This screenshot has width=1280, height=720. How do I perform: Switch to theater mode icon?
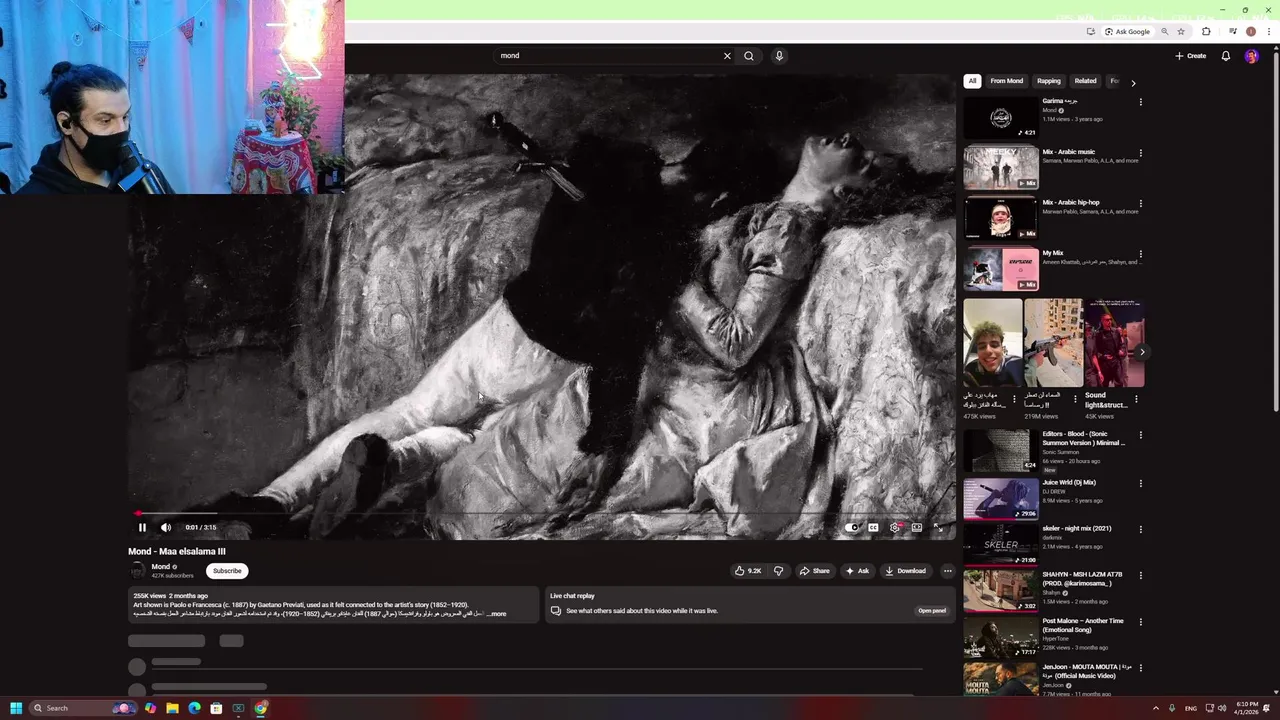(x=916, y=527)
